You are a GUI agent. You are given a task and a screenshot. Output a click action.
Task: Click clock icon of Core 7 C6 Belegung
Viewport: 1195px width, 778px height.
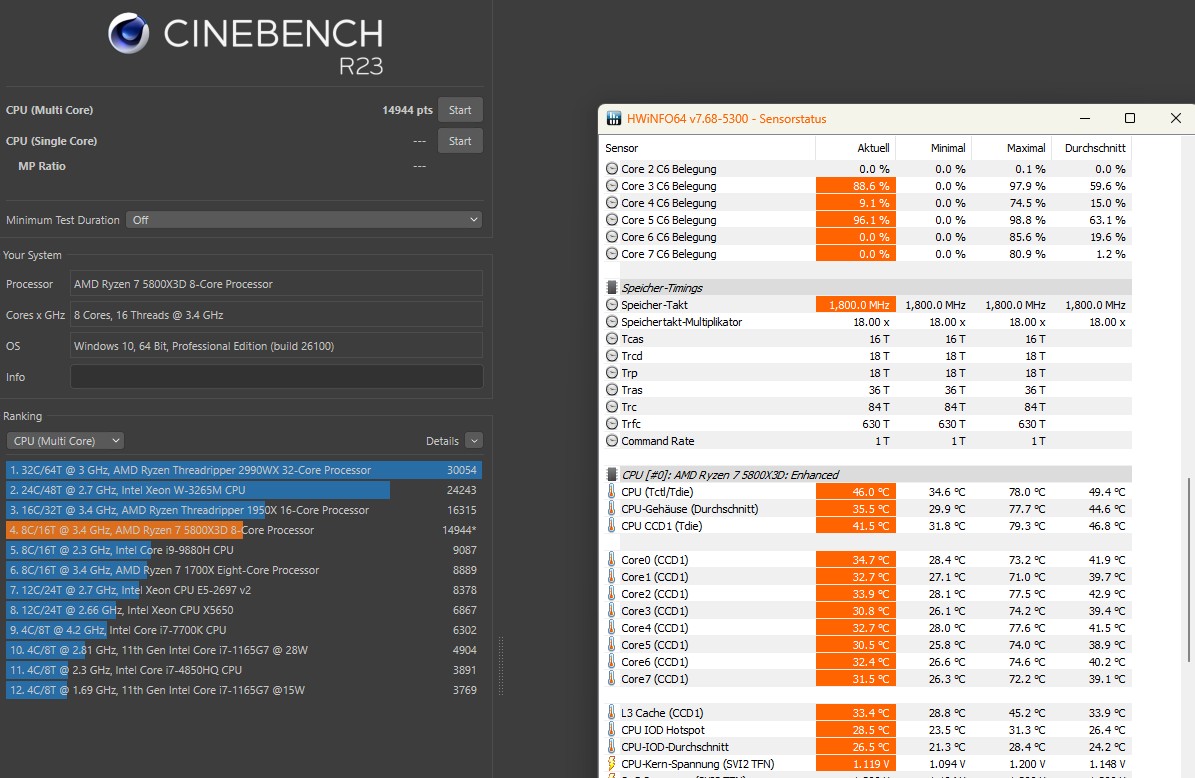tap(611, 254)
